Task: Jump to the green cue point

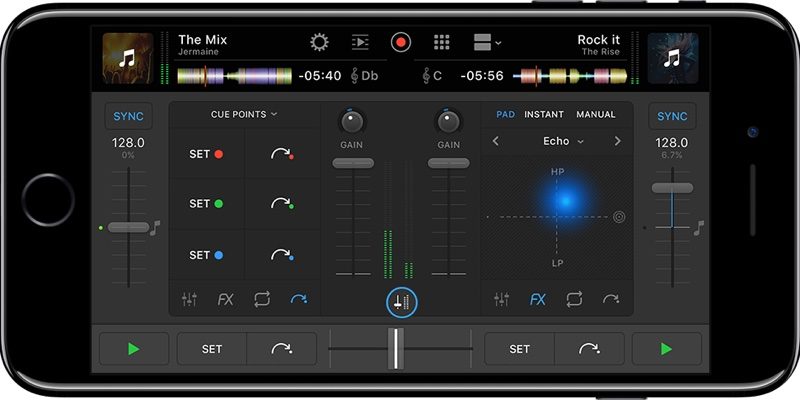Action: pyautogui.click(x=282, y=204)
